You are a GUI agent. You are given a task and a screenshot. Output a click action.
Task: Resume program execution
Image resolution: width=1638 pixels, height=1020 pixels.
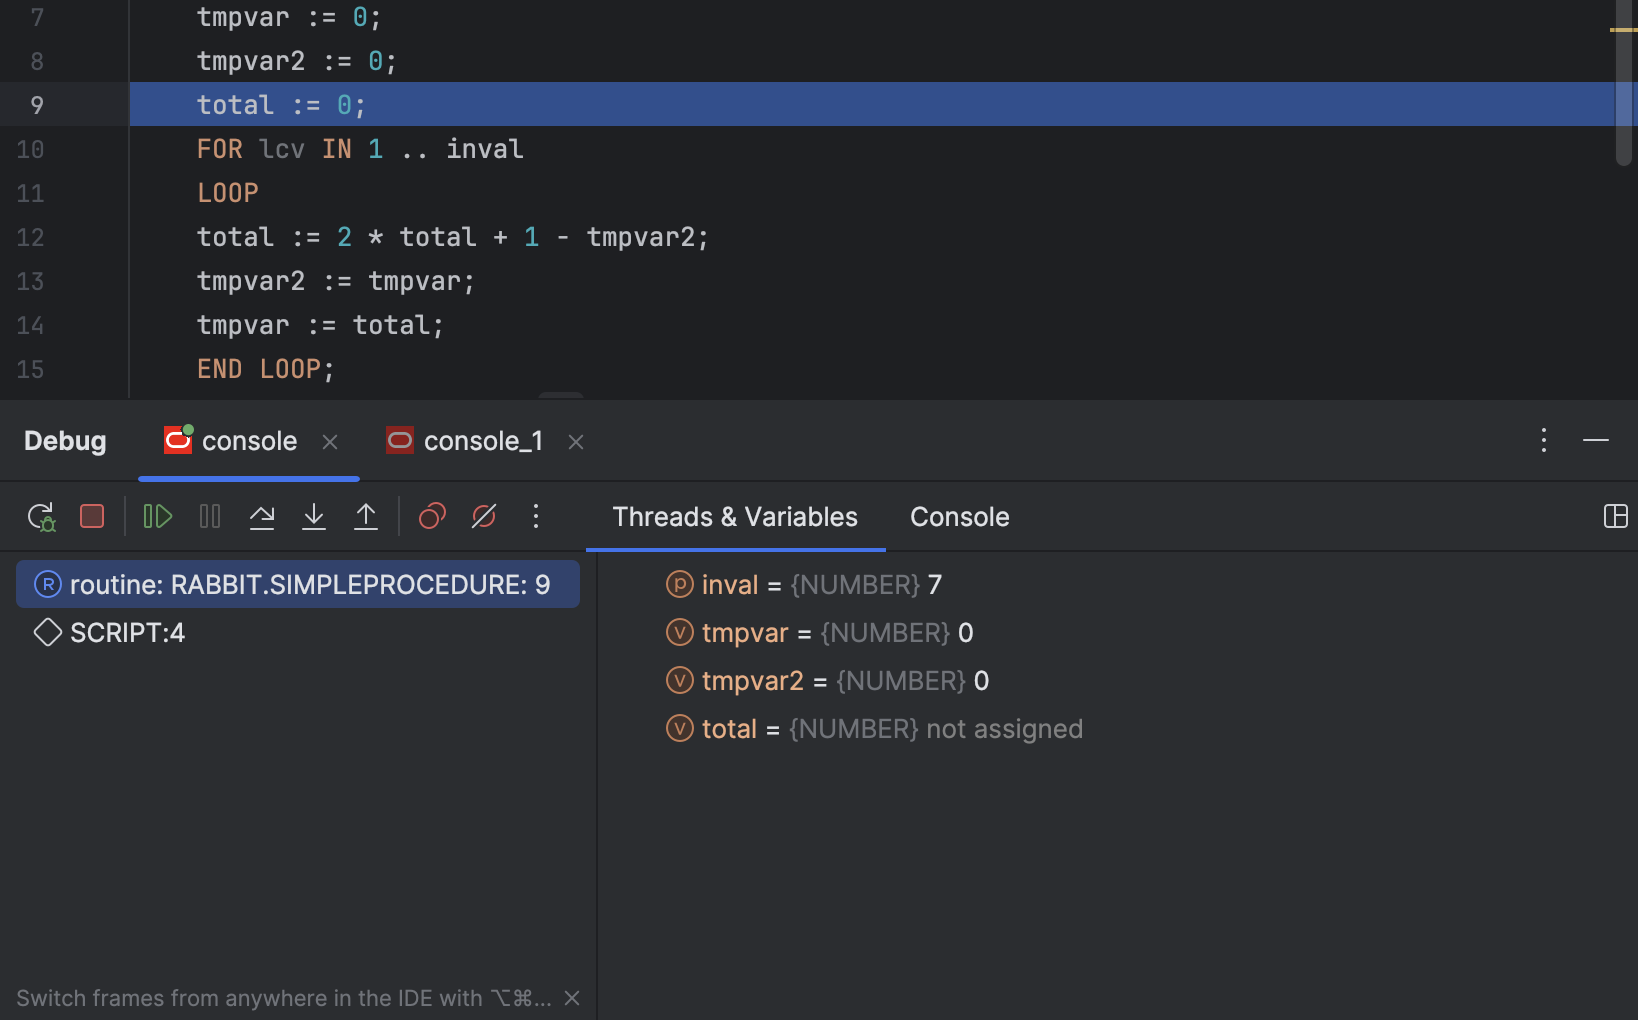[158, 516]
